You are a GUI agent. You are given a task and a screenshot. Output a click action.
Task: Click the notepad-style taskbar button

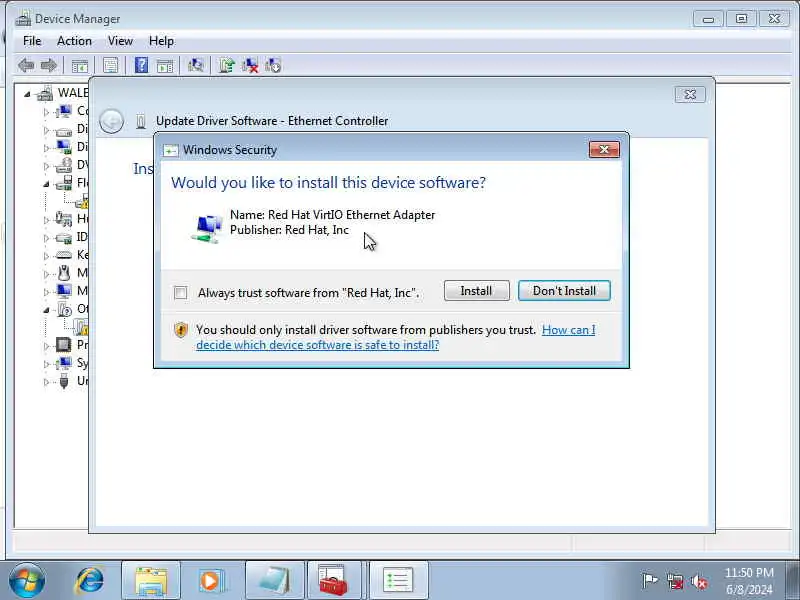click(274, 581)
